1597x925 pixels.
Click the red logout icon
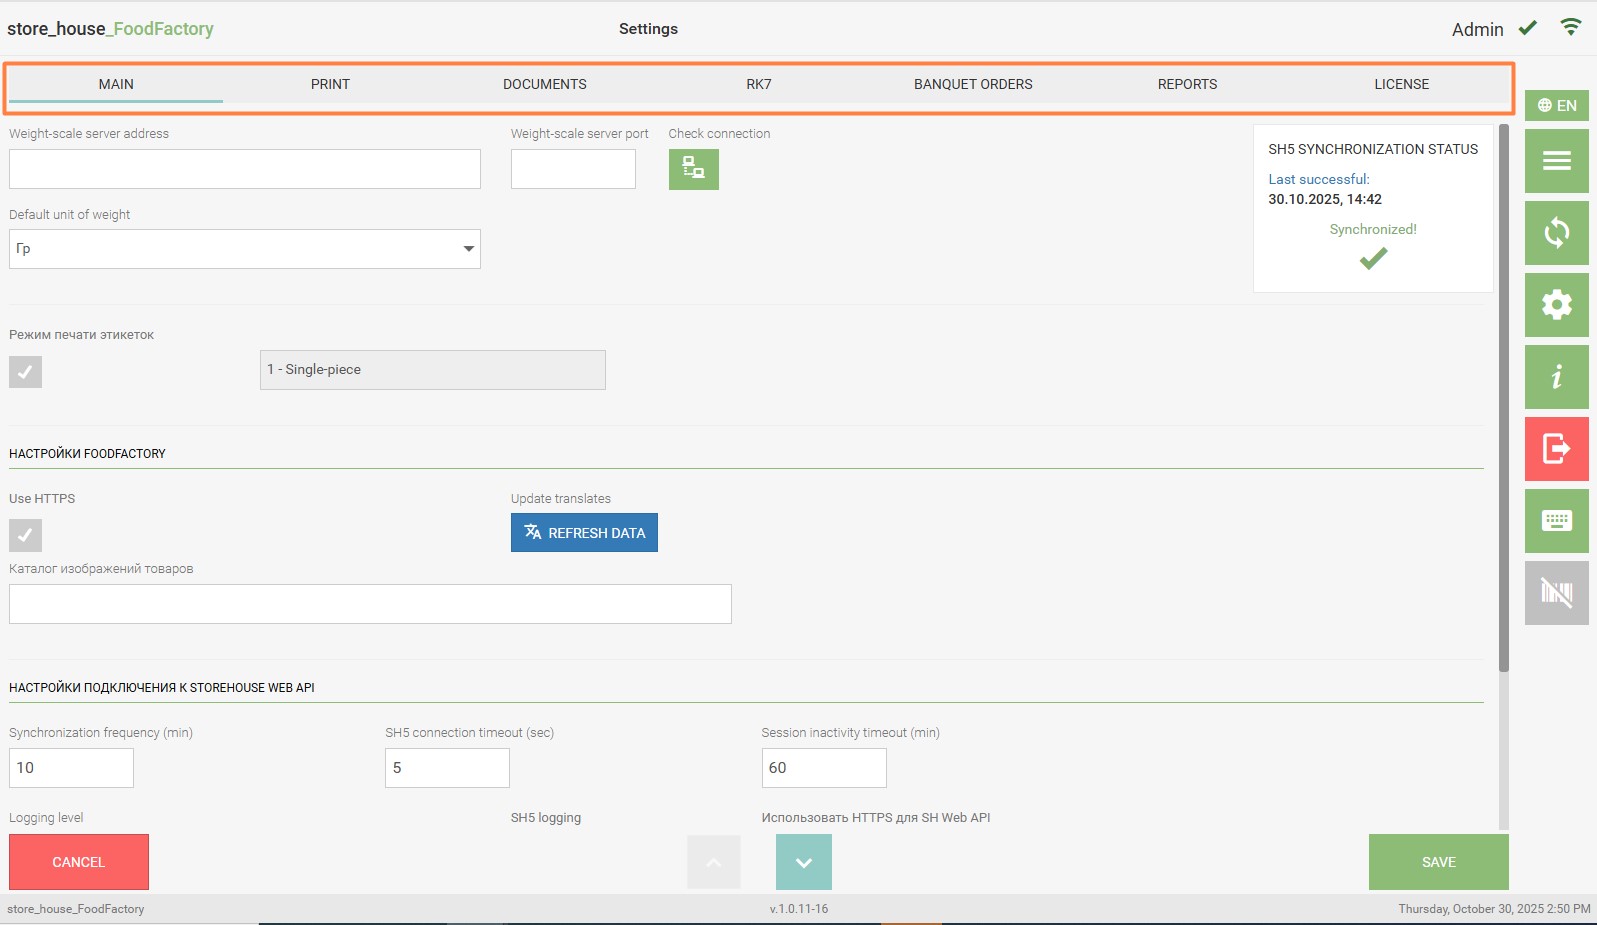(1556, 449)
